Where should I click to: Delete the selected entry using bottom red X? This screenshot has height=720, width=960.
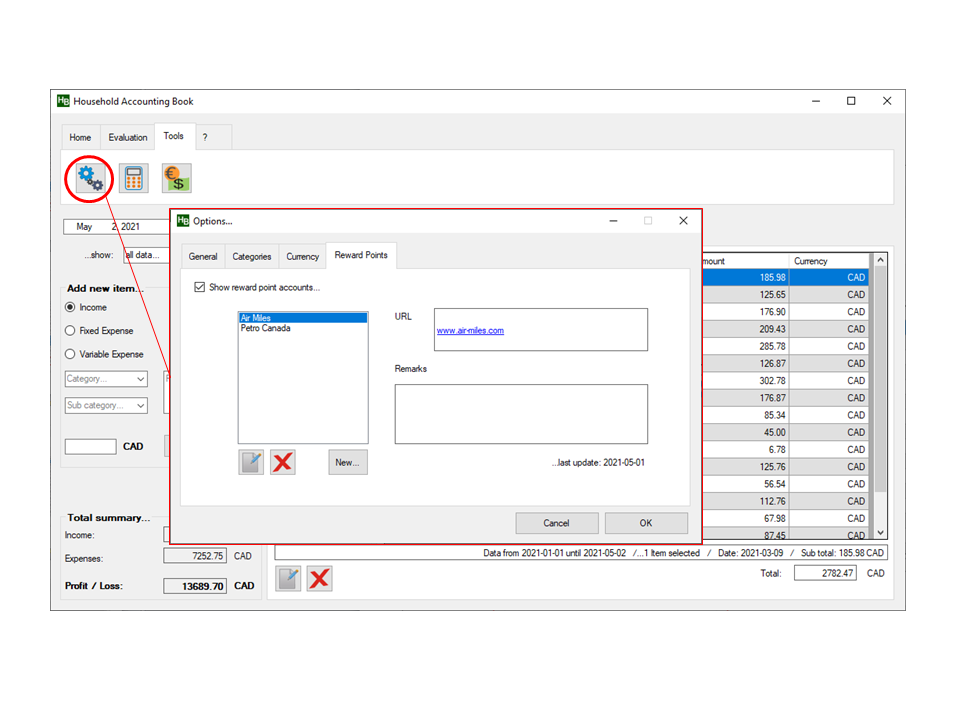click(x=319, y=578)
